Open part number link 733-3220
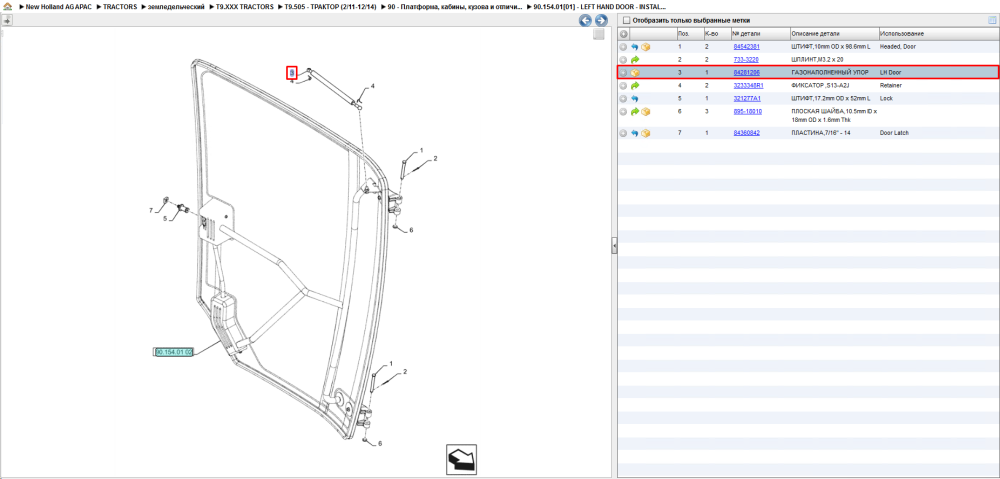 (746, 59)
